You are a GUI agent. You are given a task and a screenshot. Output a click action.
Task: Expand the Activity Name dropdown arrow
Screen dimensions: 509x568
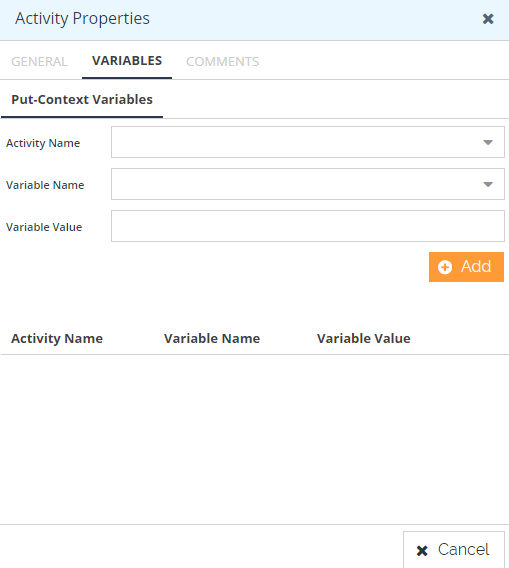[x=488, y=142]
